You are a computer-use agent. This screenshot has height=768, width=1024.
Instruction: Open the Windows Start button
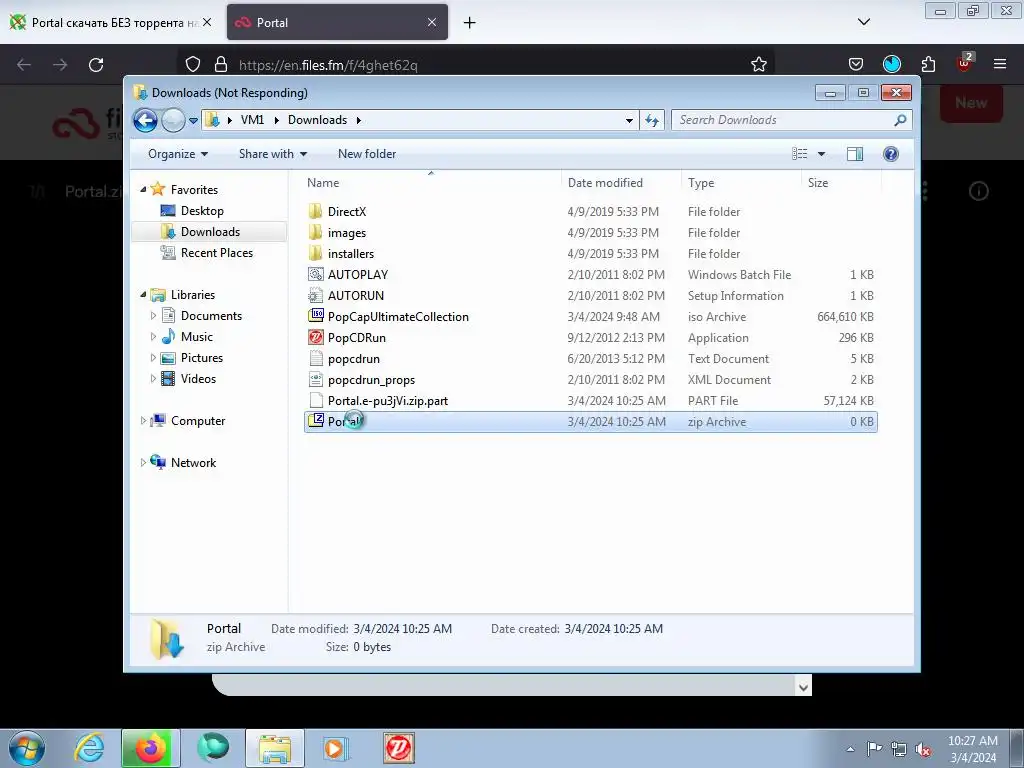(x=27, y=748)
